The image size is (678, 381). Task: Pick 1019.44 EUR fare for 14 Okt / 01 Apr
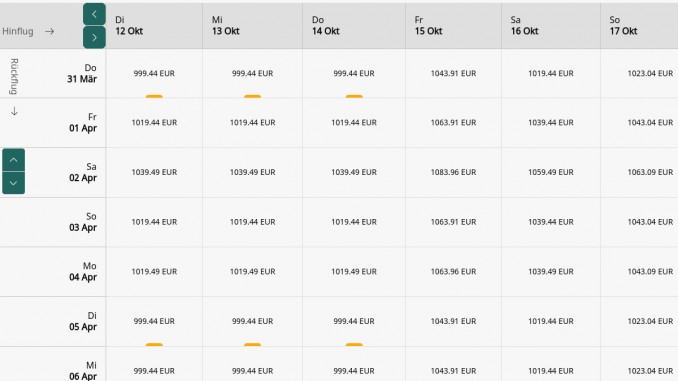tap(354, 123)
